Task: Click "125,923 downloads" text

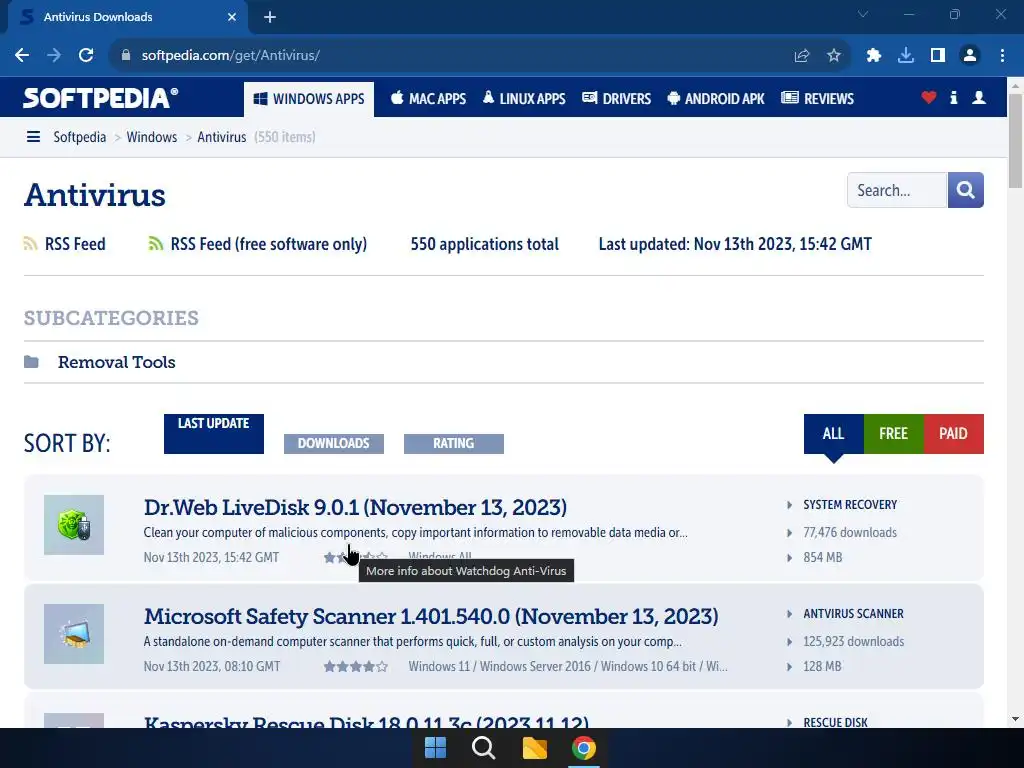Action: pos(854,641)
